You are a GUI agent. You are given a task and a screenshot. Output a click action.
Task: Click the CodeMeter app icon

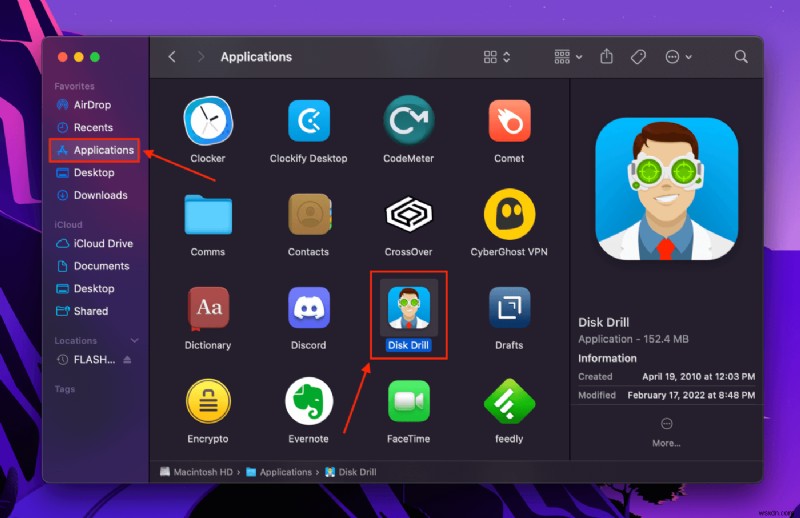tap(409, 121)
